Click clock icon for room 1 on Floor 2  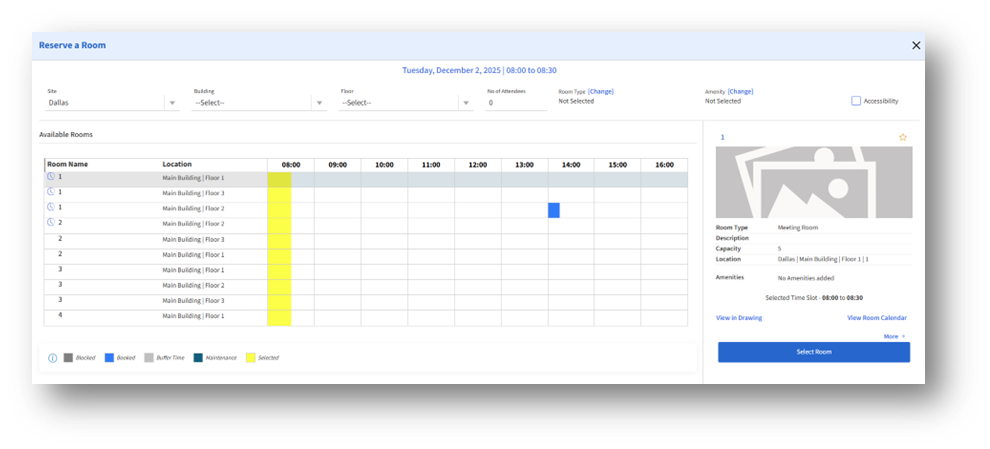(51, 207)
